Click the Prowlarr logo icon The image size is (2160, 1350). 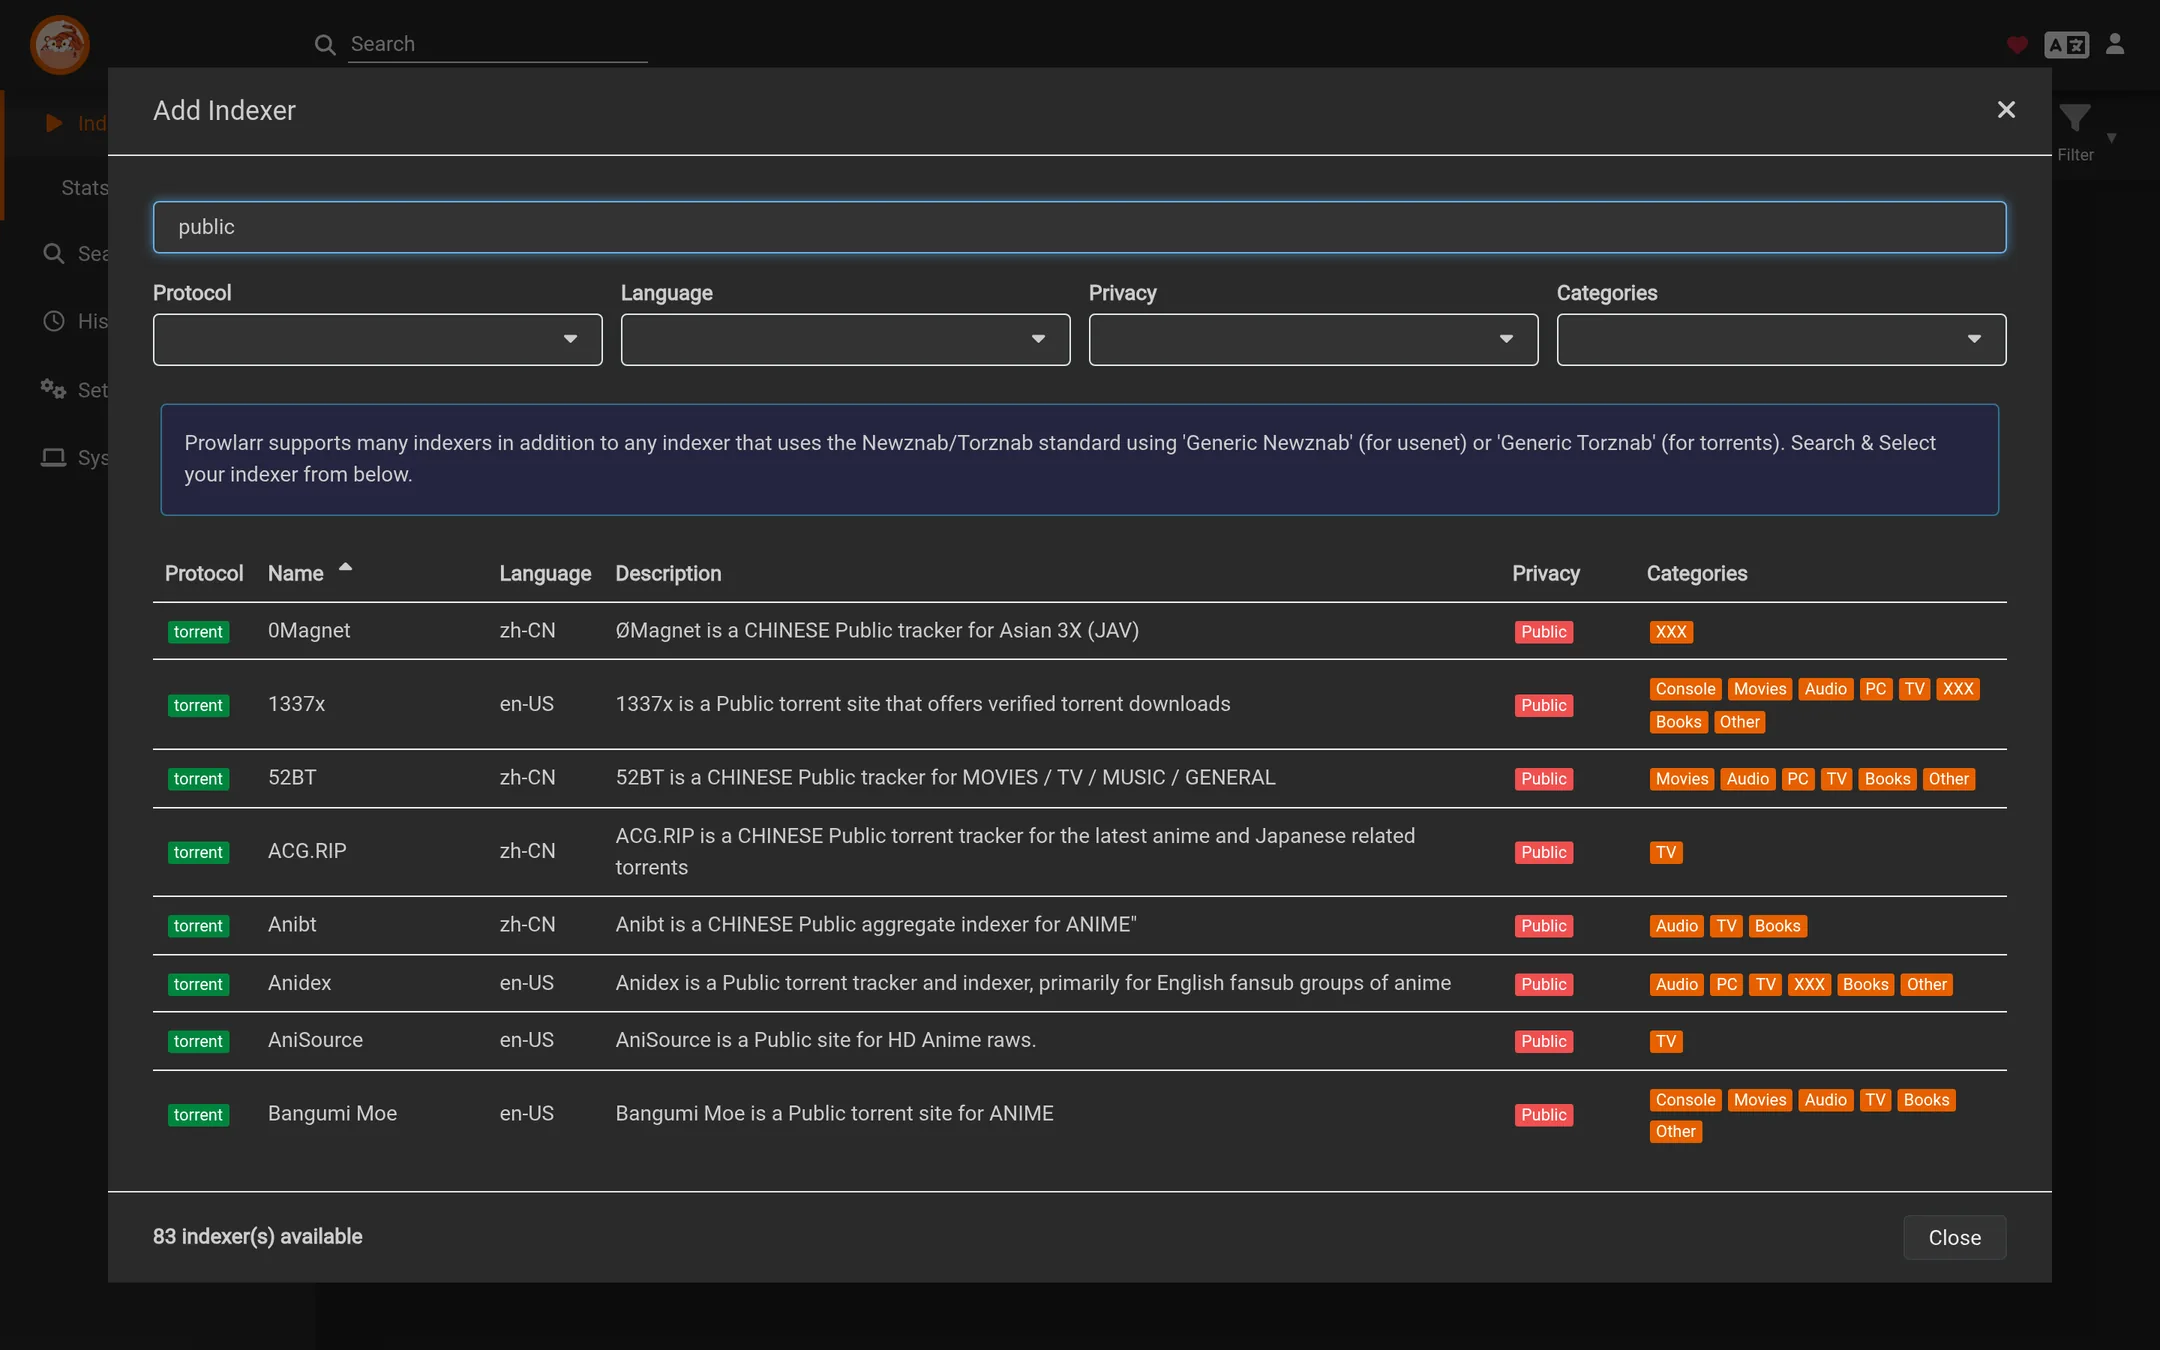(60, 45)
